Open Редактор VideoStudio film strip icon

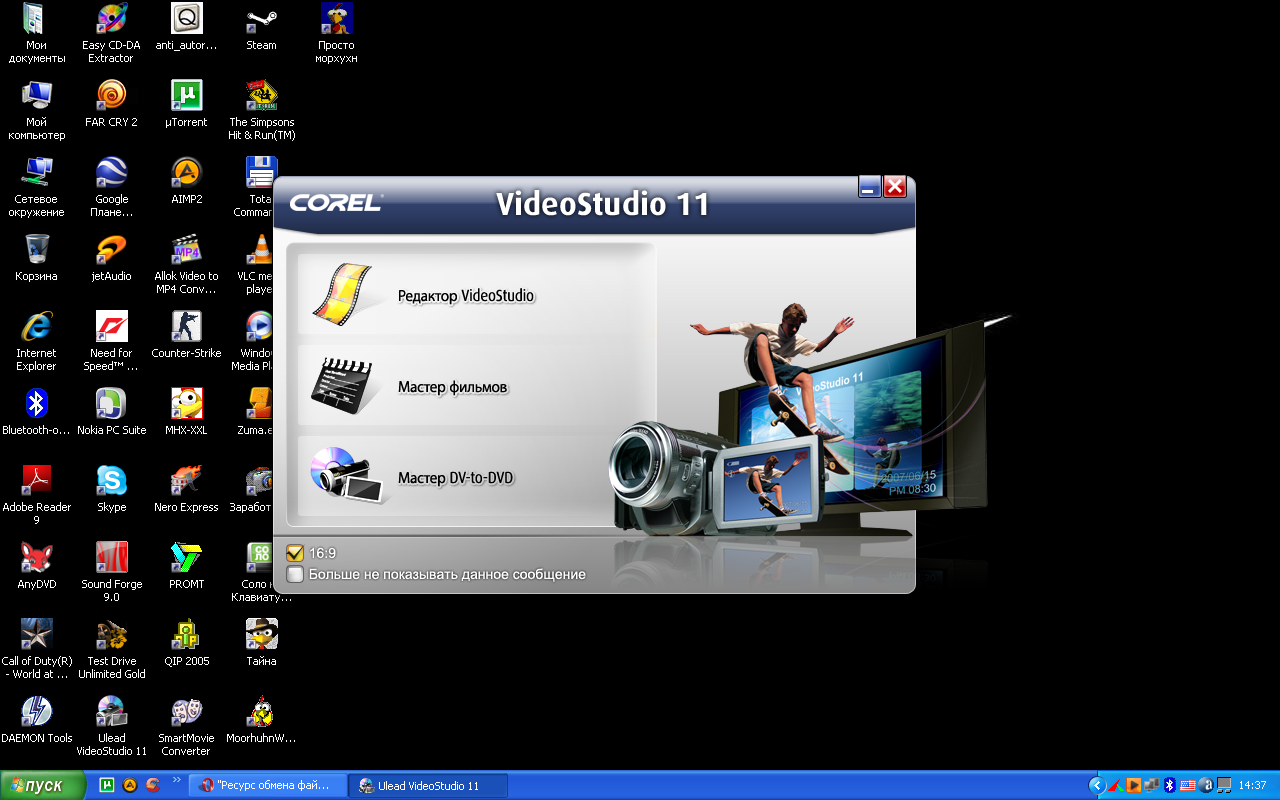(341, 295)
